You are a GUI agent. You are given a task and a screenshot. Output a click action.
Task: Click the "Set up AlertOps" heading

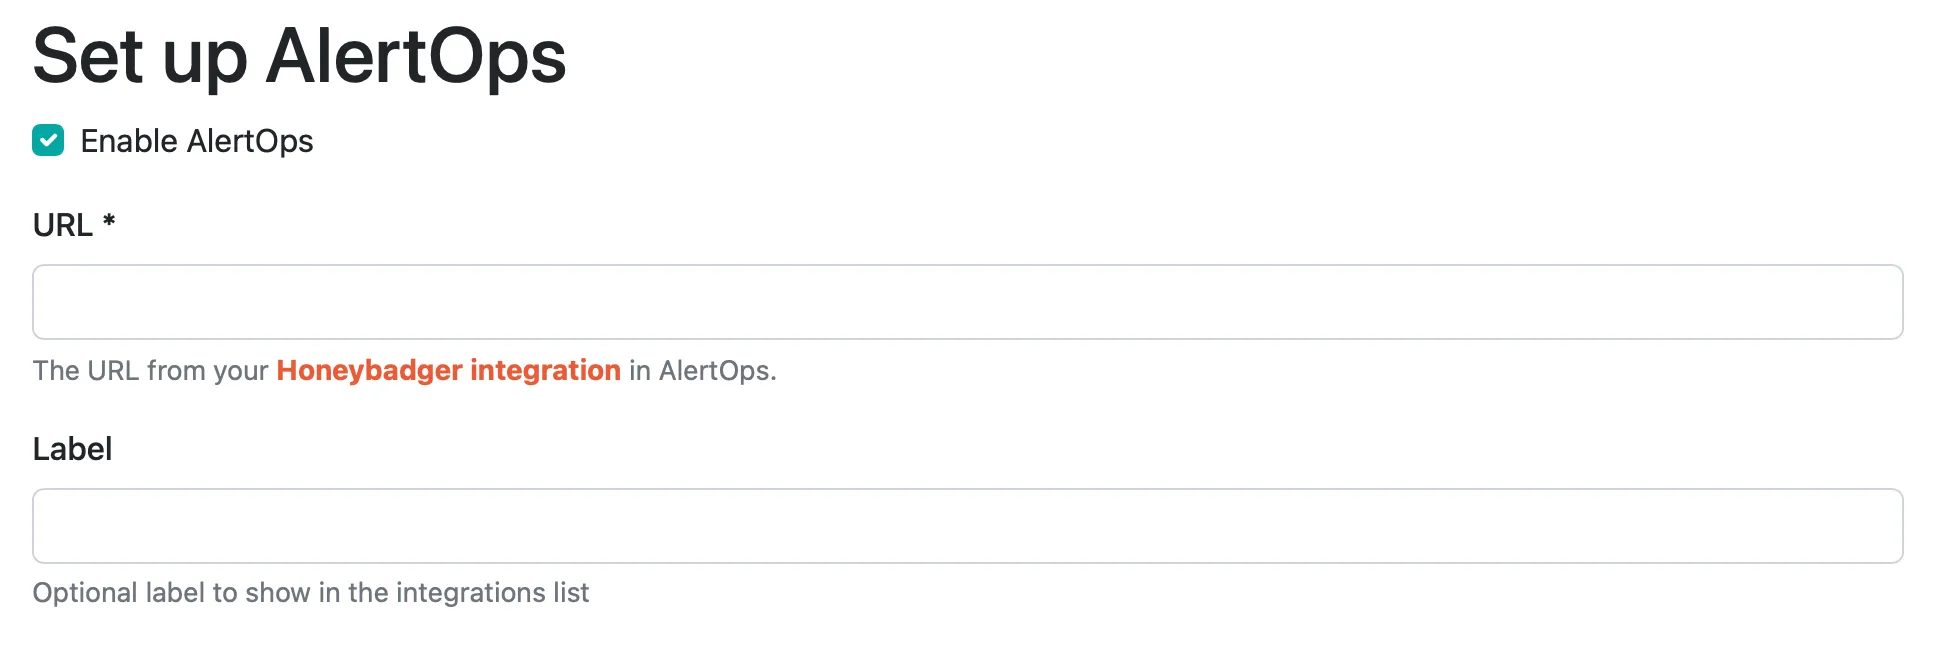point(299,56)
